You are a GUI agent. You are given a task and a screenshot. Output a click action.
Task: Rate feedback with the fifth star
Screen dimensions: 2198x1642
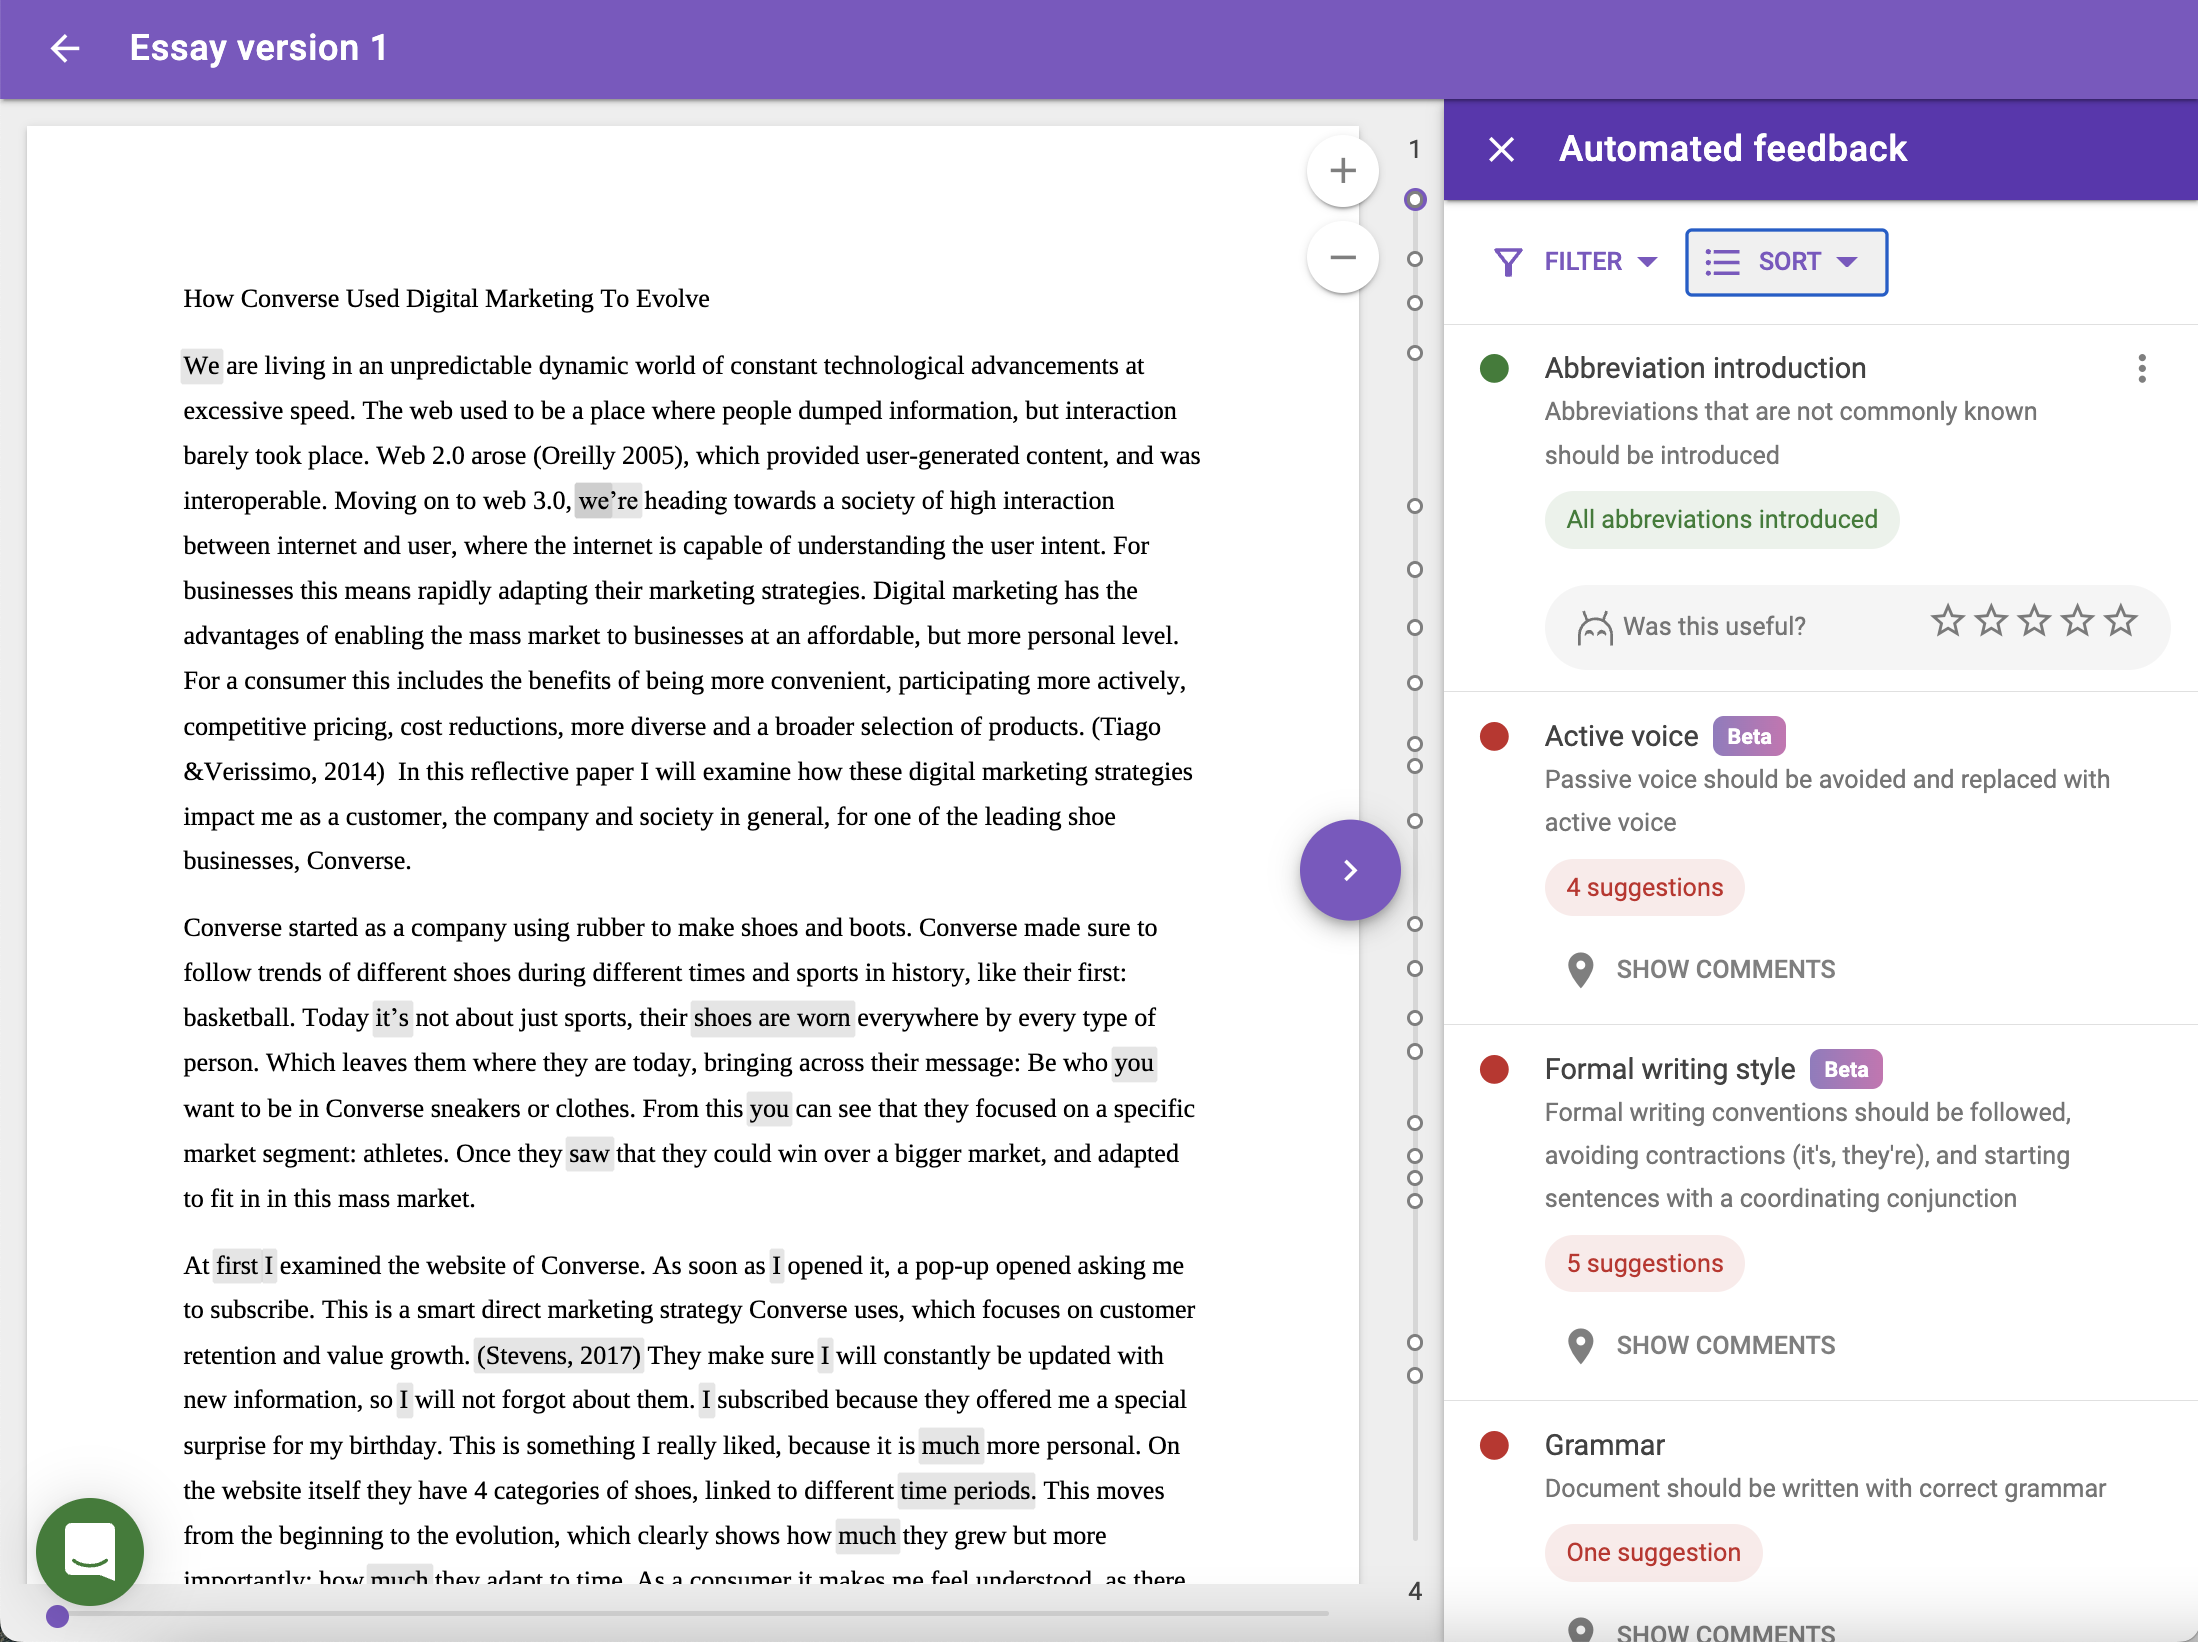click(x=2120, y=621)
